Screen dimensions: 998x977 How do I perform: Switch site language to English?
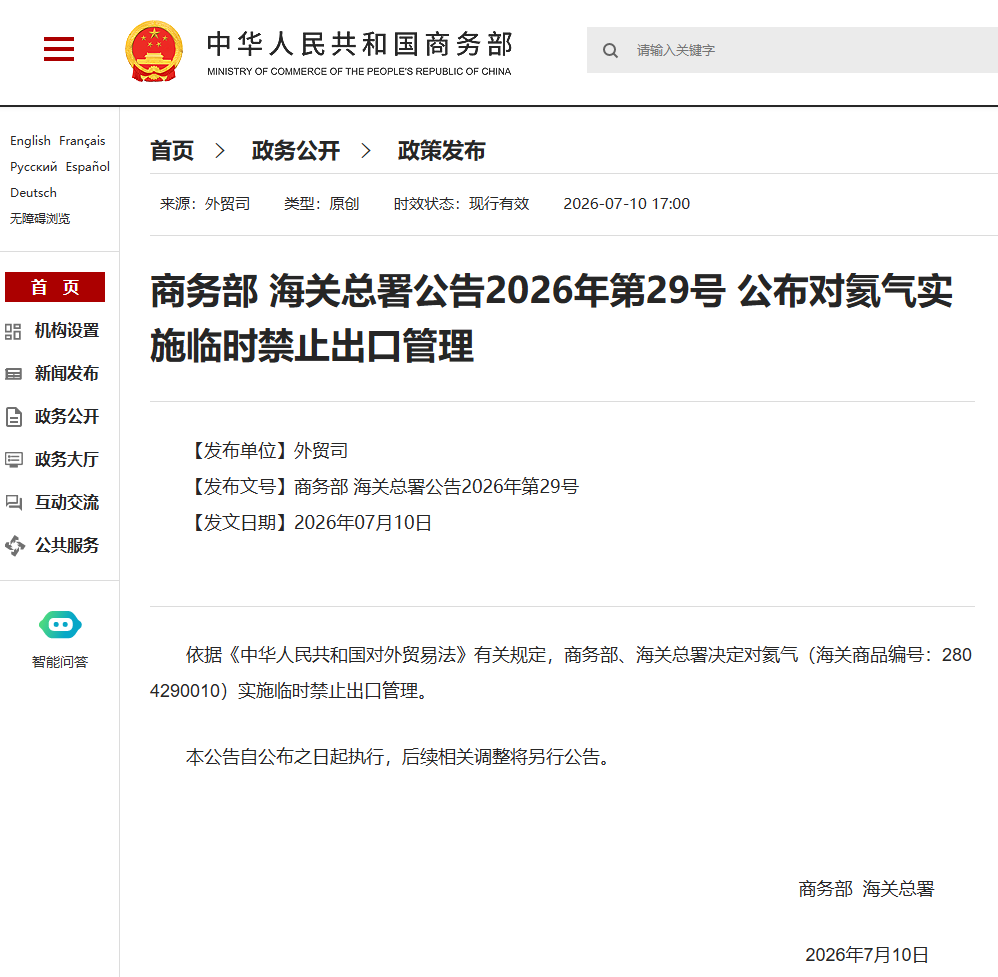point(31,141)
